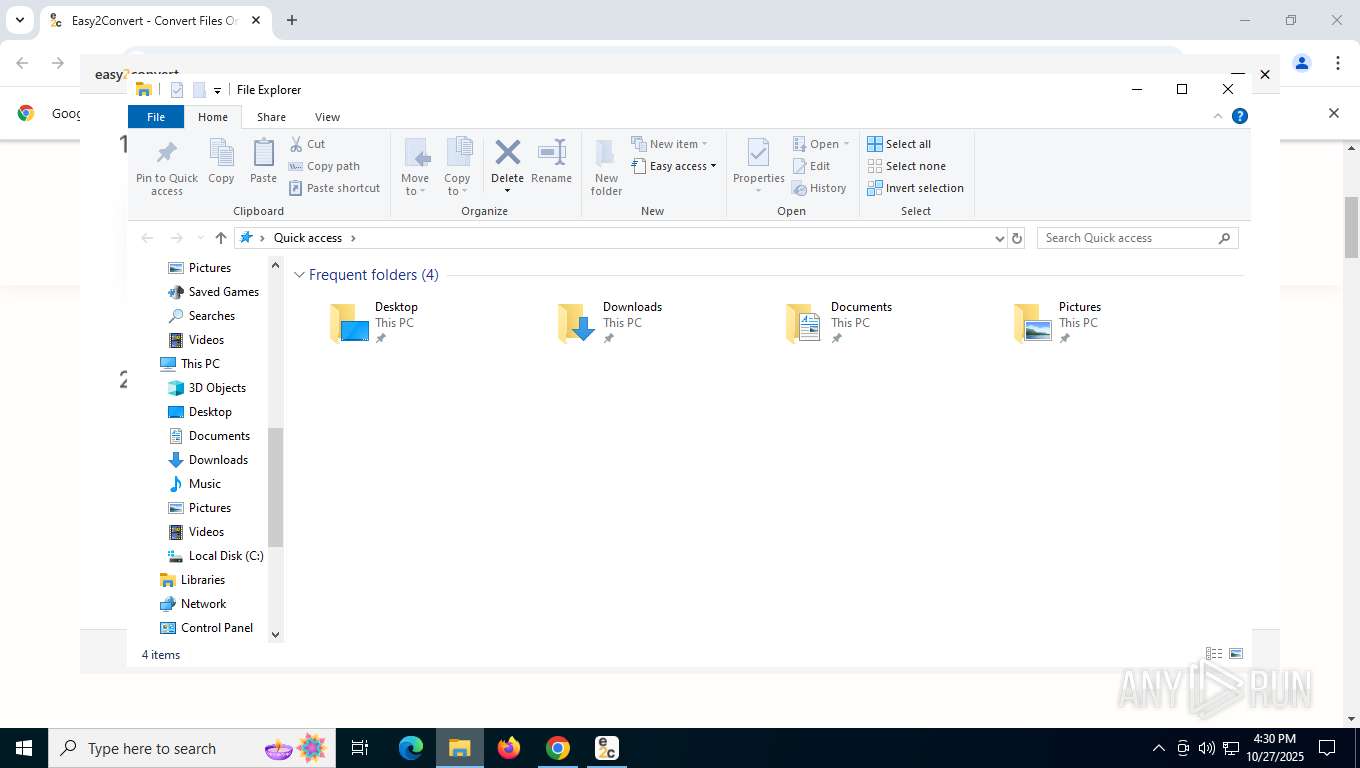Open Firefox from the taskbar

(x=509, y=748)
